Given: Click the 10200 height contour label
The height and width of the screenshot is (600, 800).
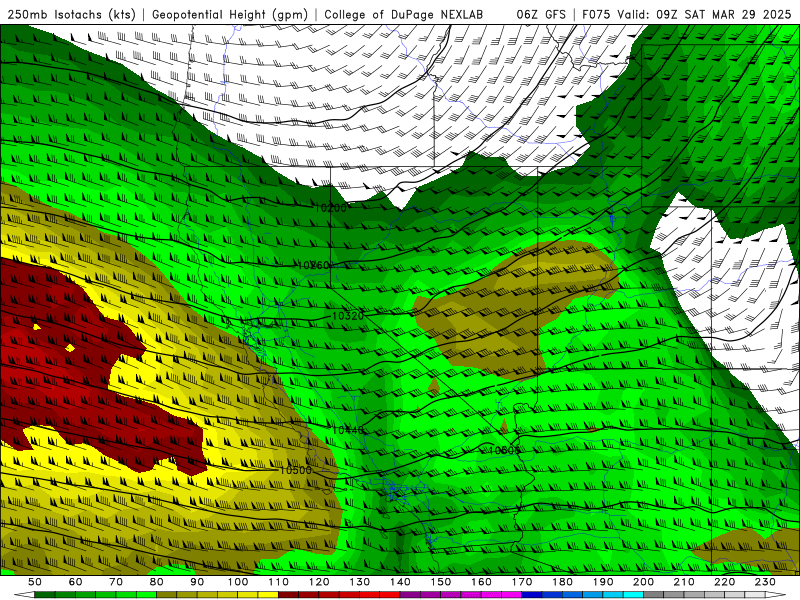Looking at the screenshot, I should 330,208.
